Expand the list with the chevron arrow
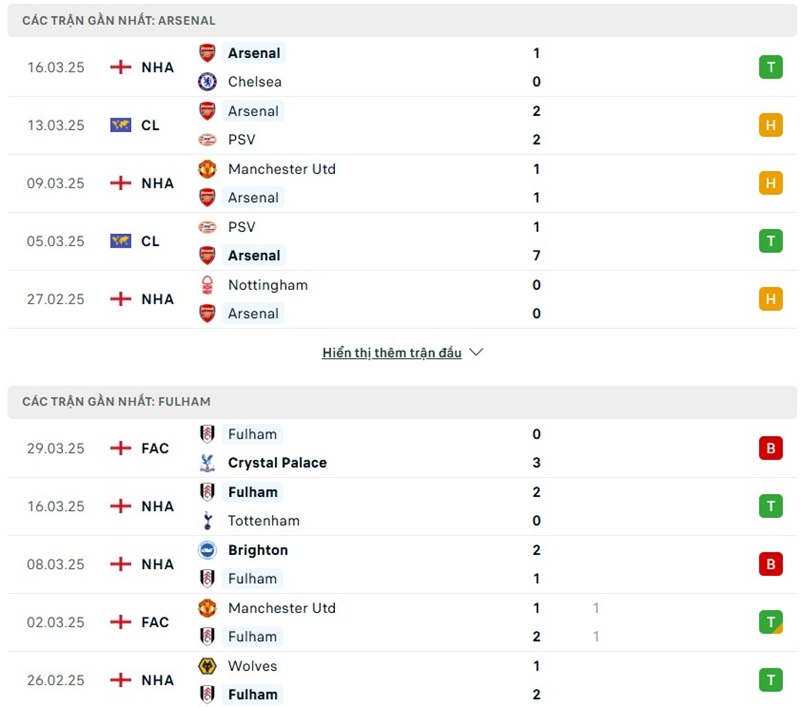Image resolution: width=800 pixels, height=707 pixels. pos(476,353)
